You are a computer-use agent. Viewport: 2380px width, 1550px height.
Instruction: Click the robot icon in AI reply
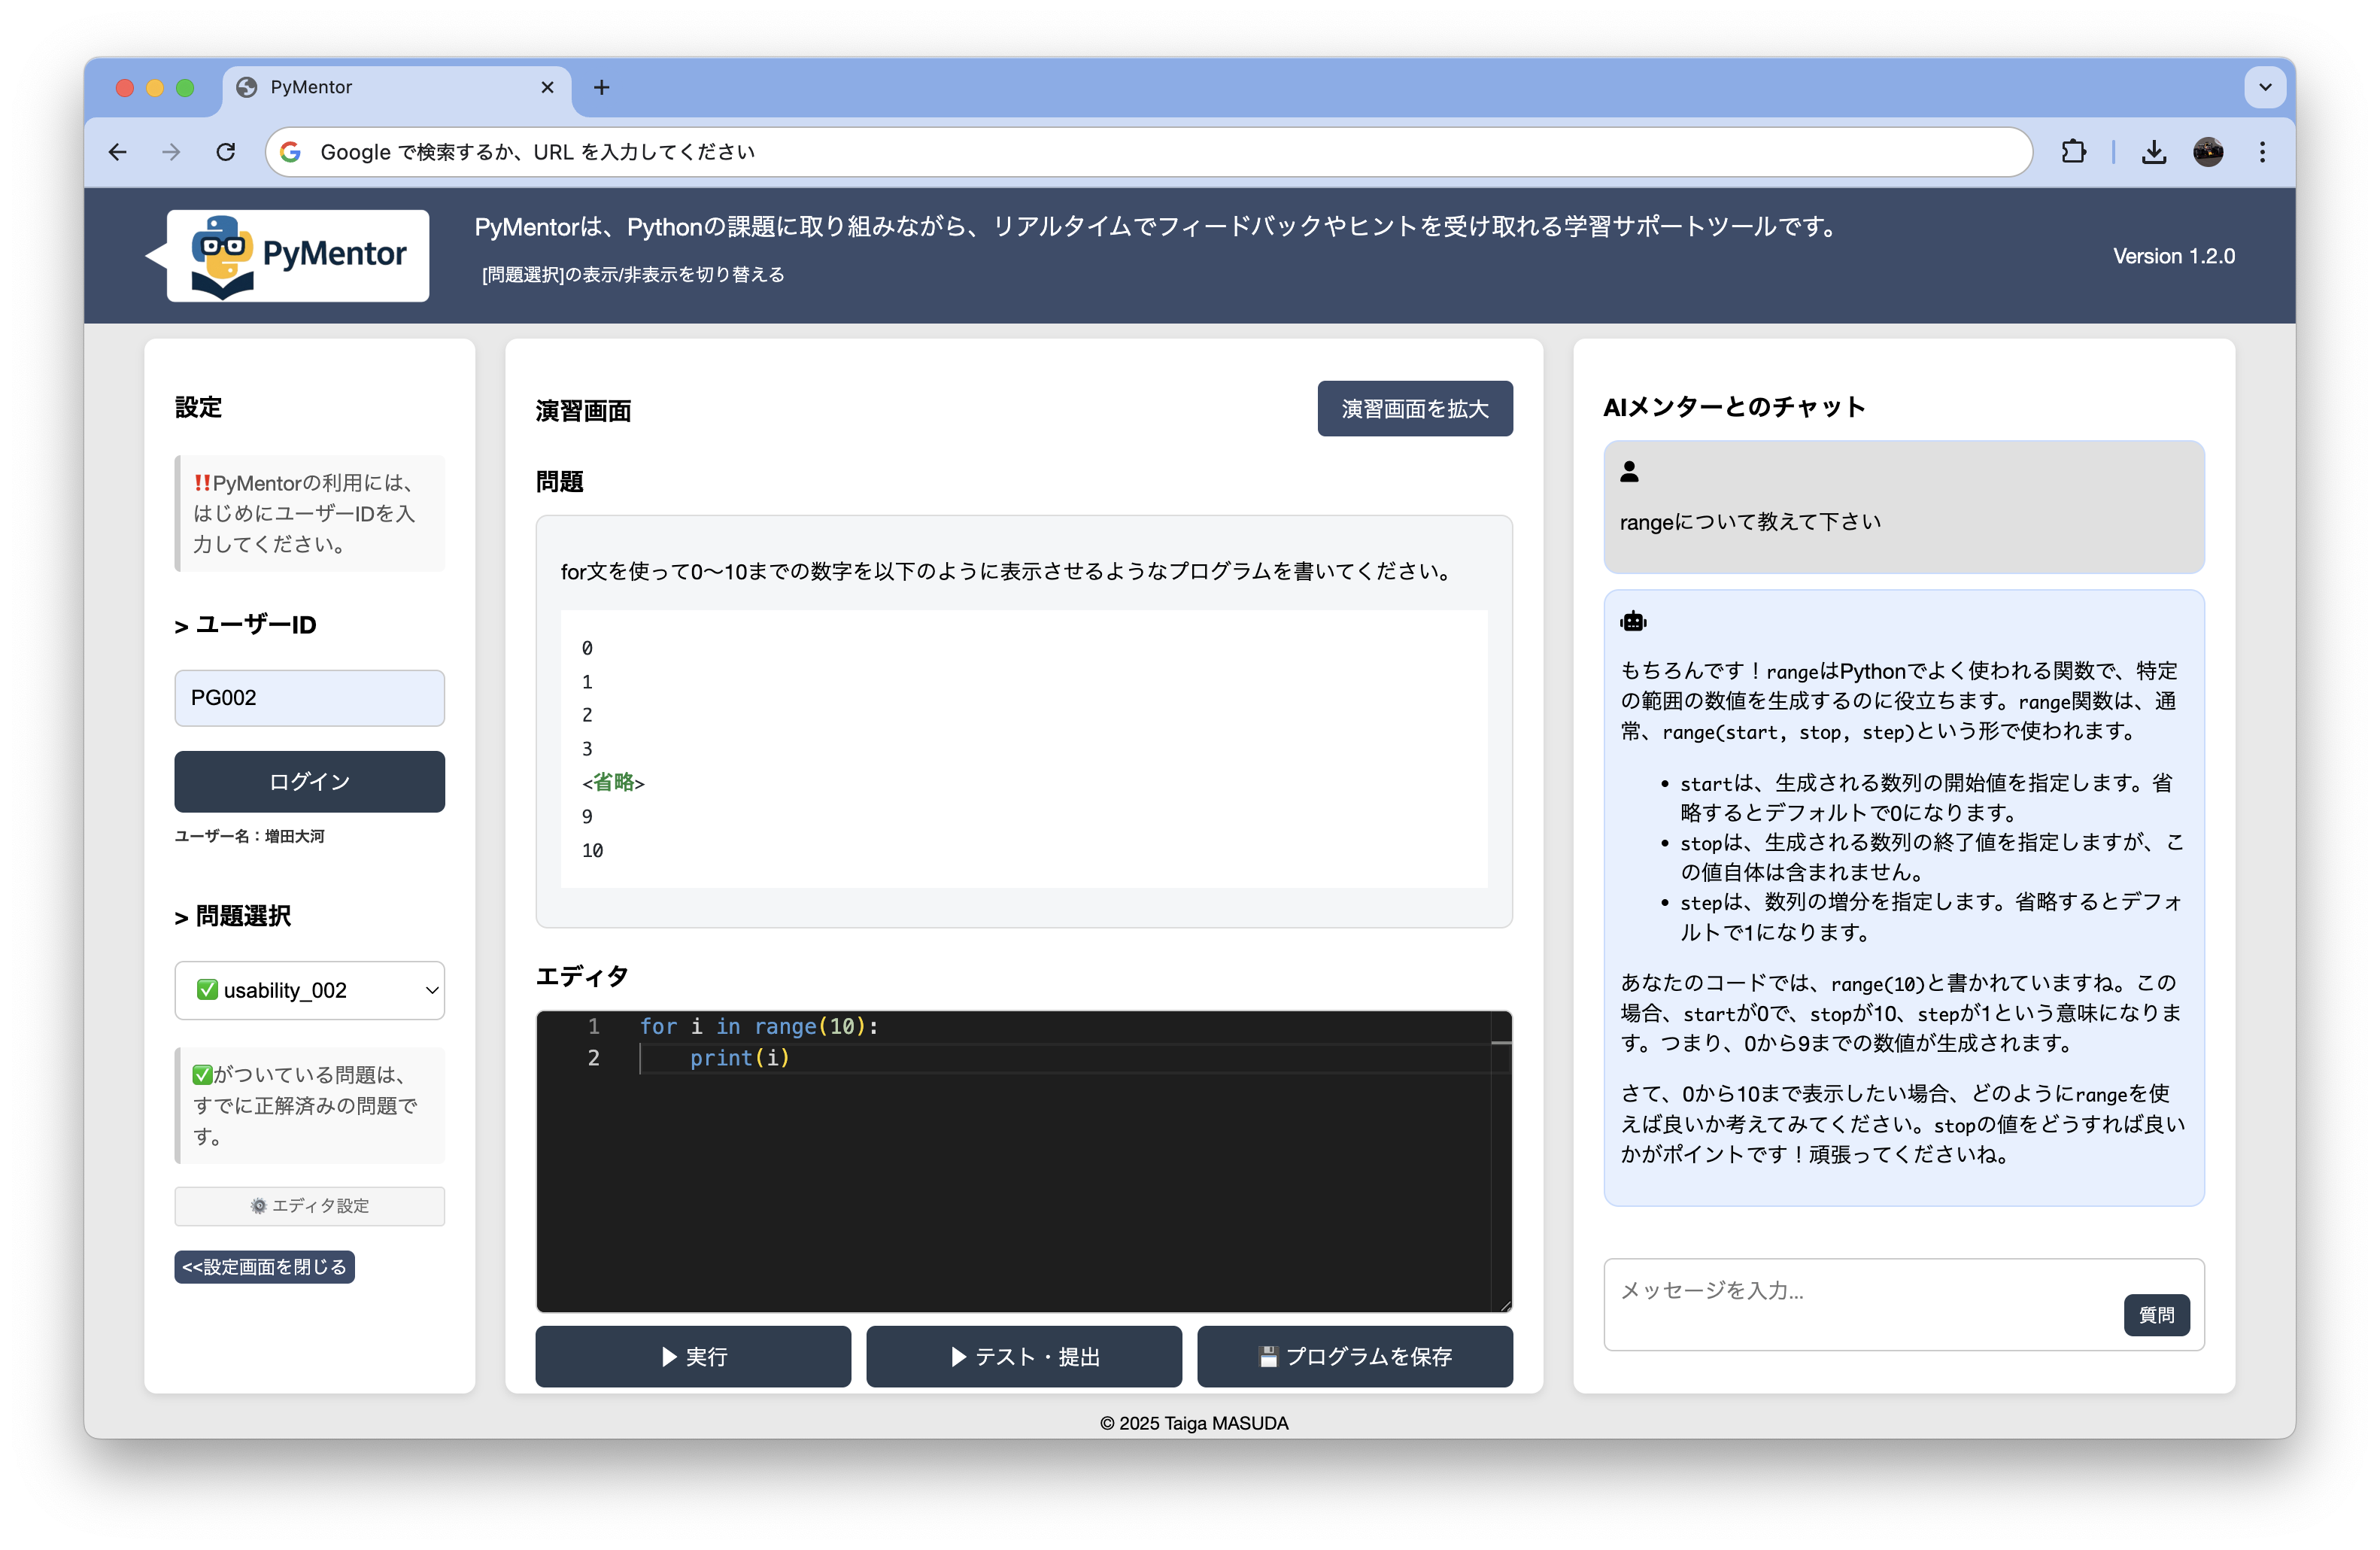[x=1633, y=622]
